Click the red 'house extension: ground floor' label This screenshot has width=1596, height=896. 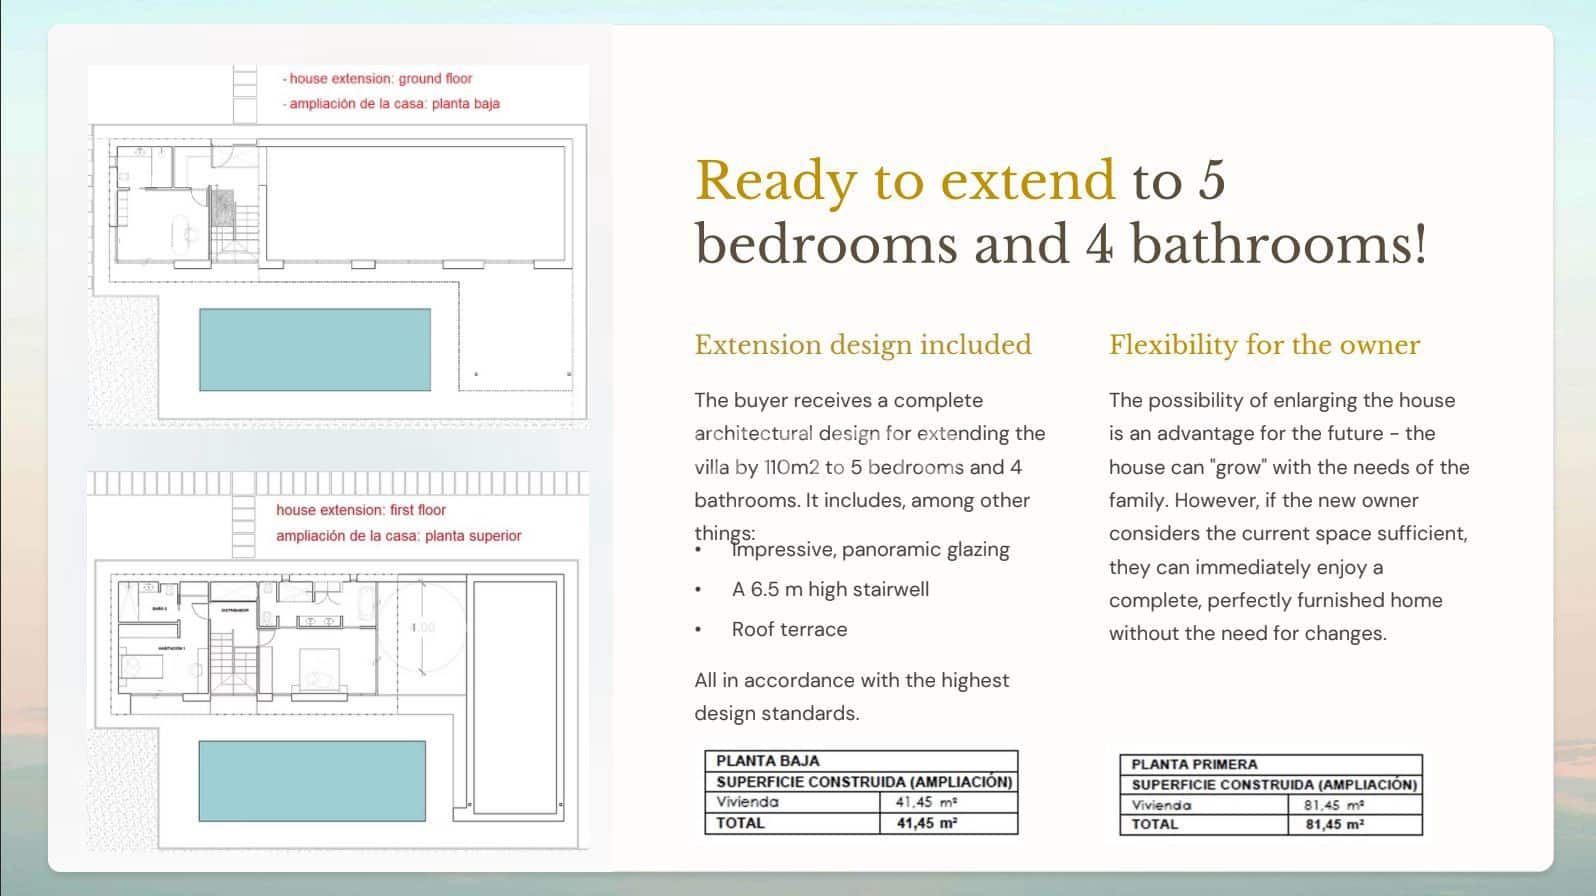click(380, 79)
